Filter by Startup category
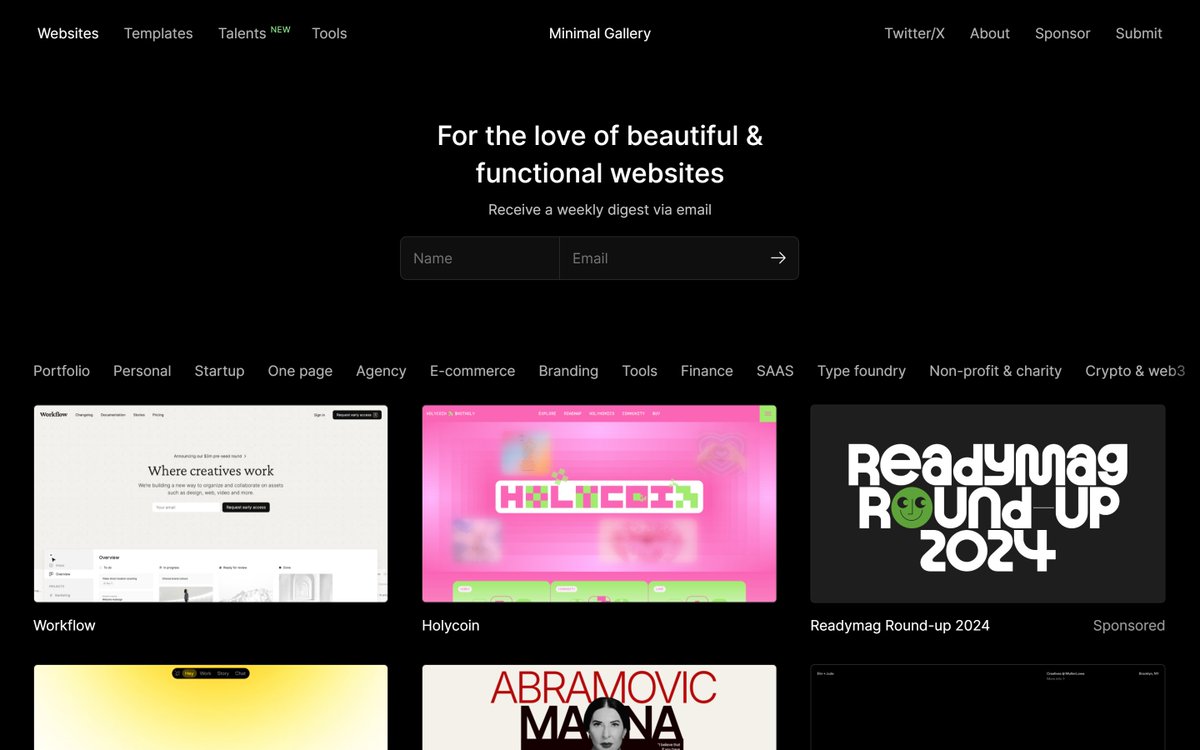This screenshot has width=1200, height=750. 219,370
